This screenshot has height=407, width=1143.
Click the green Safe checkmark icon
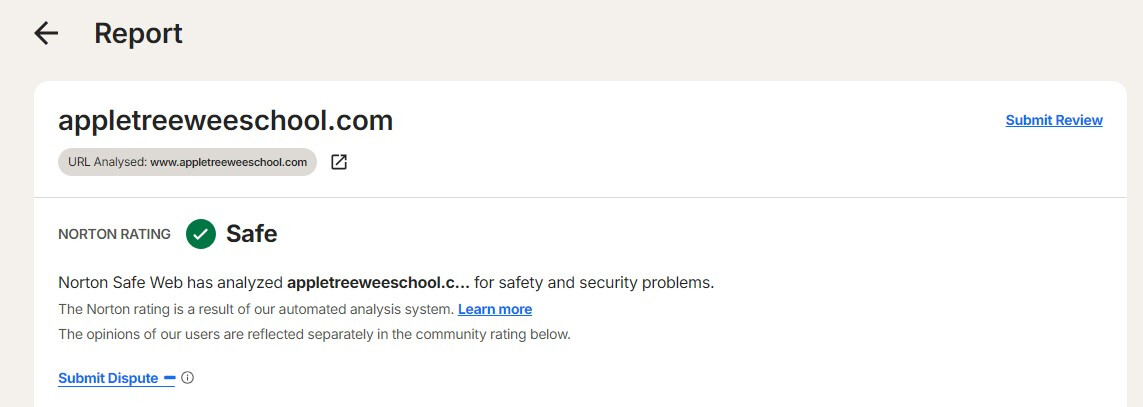click(x=201, y=234)
